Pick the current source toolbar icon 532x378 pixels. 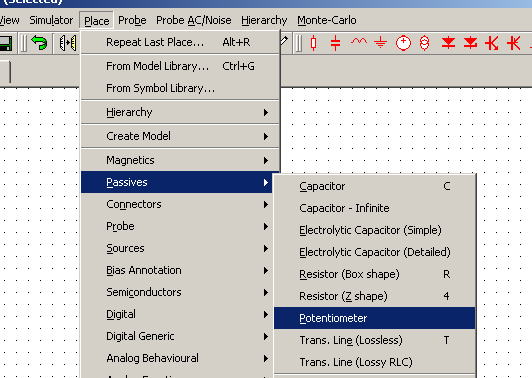424,43
